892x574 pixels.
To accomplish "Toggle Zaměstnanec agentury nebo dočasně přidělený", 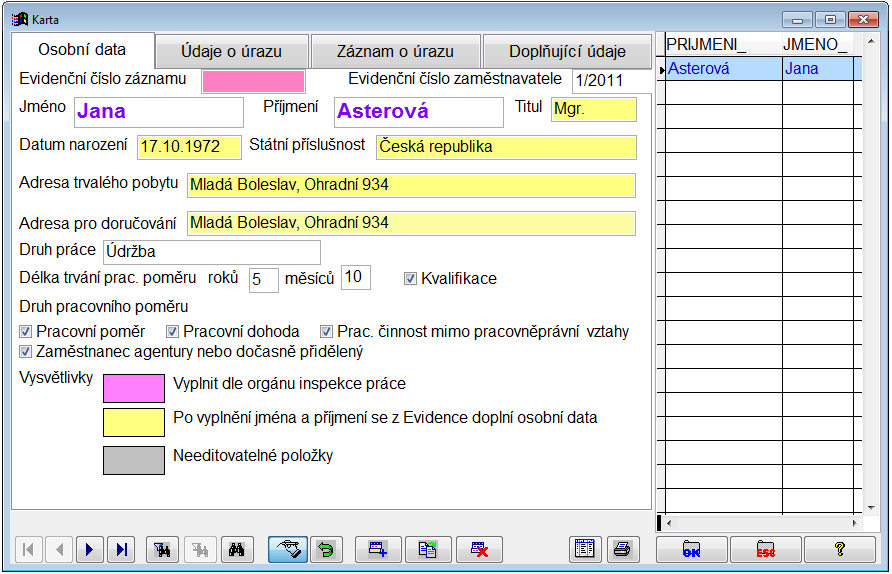I will (x=26, y=352).
